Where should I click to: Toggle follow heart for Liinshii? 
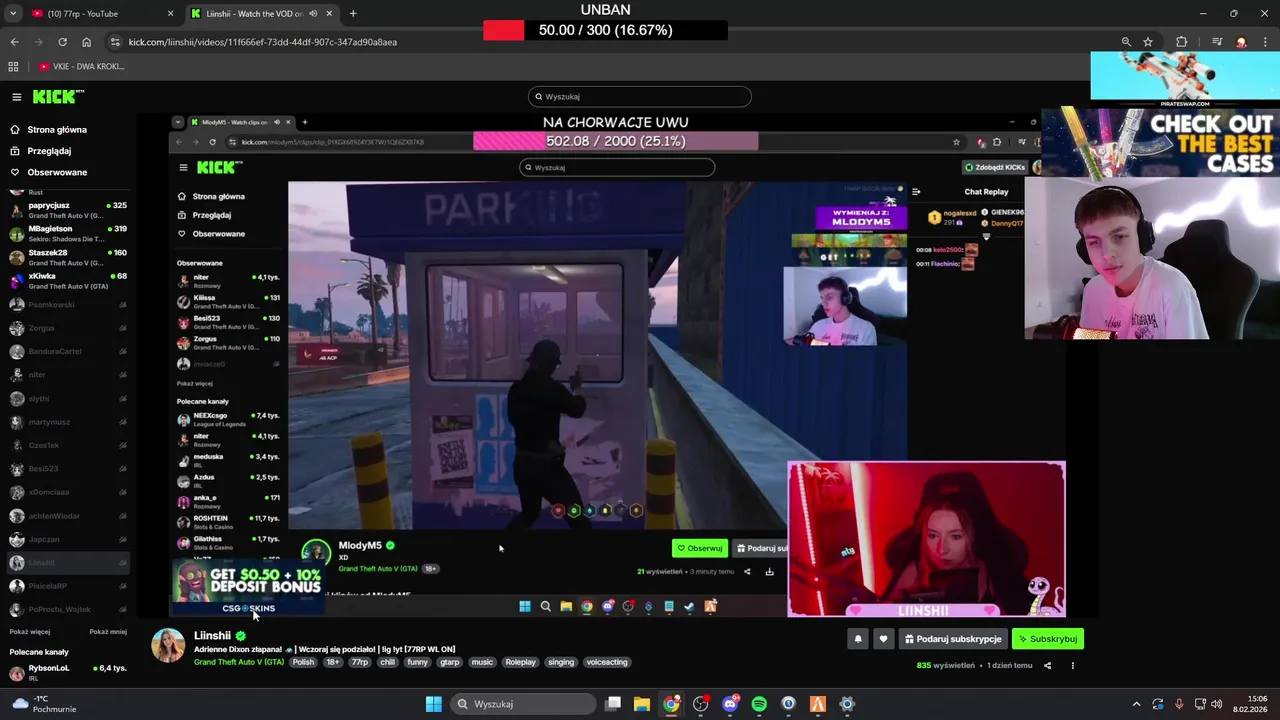pyautogui.click(x=883, y=639)
